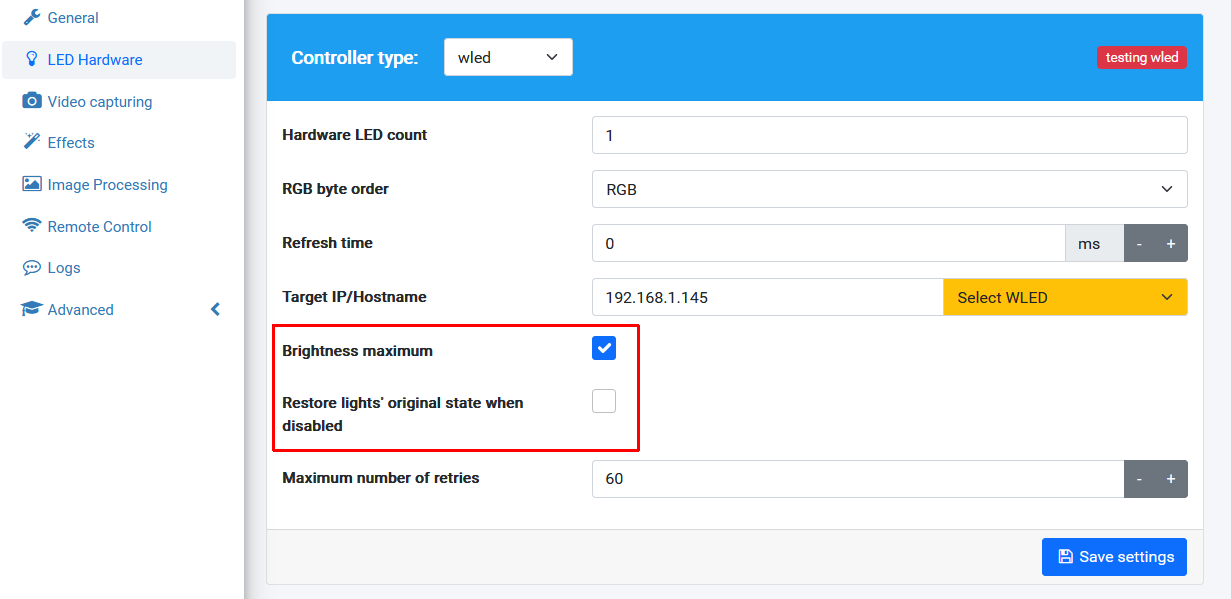This screenshot has width=1231, height=599.
Task: Collapse the Advanced menu chevron
Action: 215,310
